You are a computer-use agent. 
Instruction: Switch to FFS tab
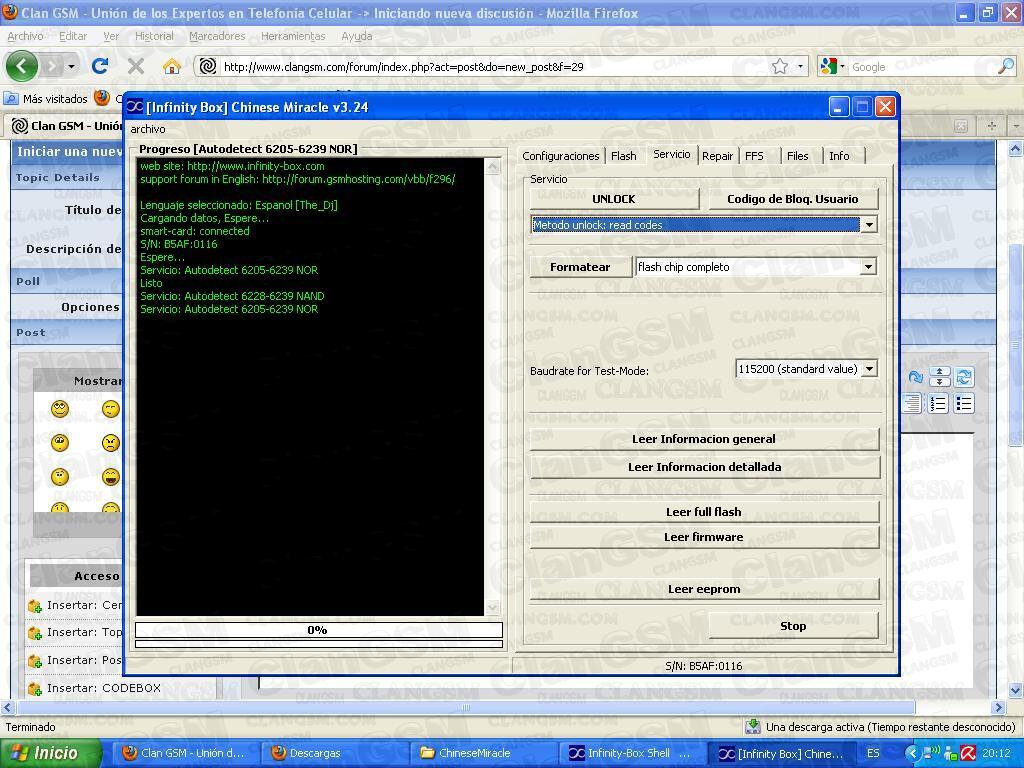click(754, 155)
